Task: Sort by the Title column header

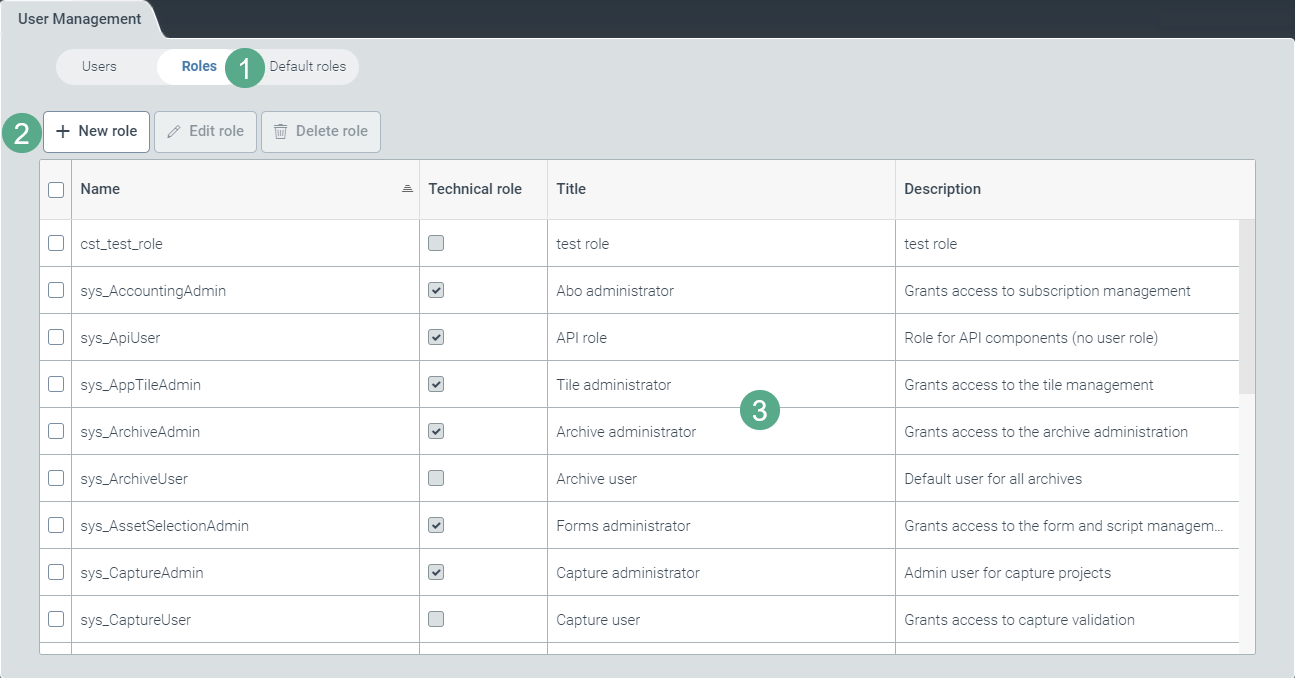Action: pos(571,189)
